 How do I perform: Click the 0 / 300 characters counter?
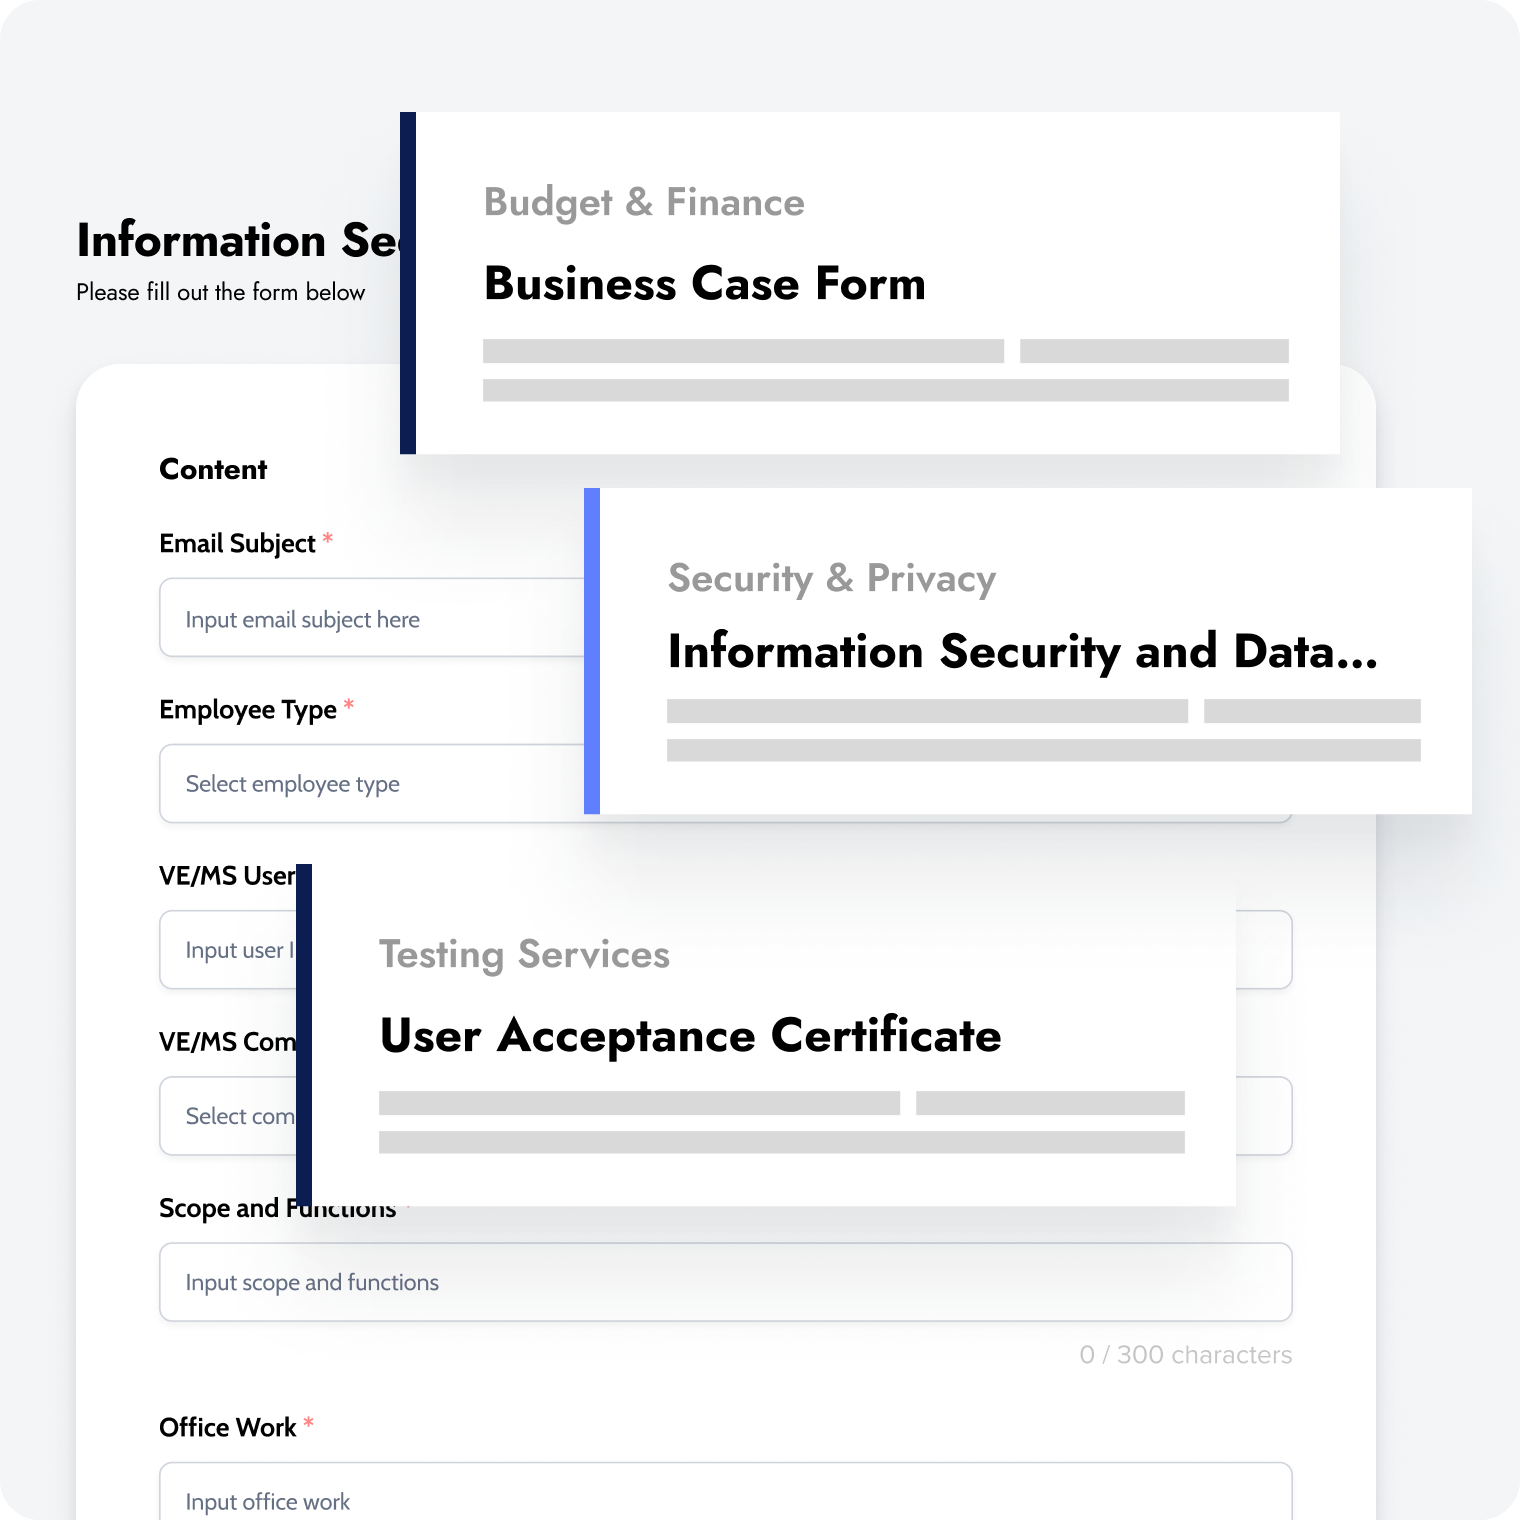click(x=1185, y=1355)
